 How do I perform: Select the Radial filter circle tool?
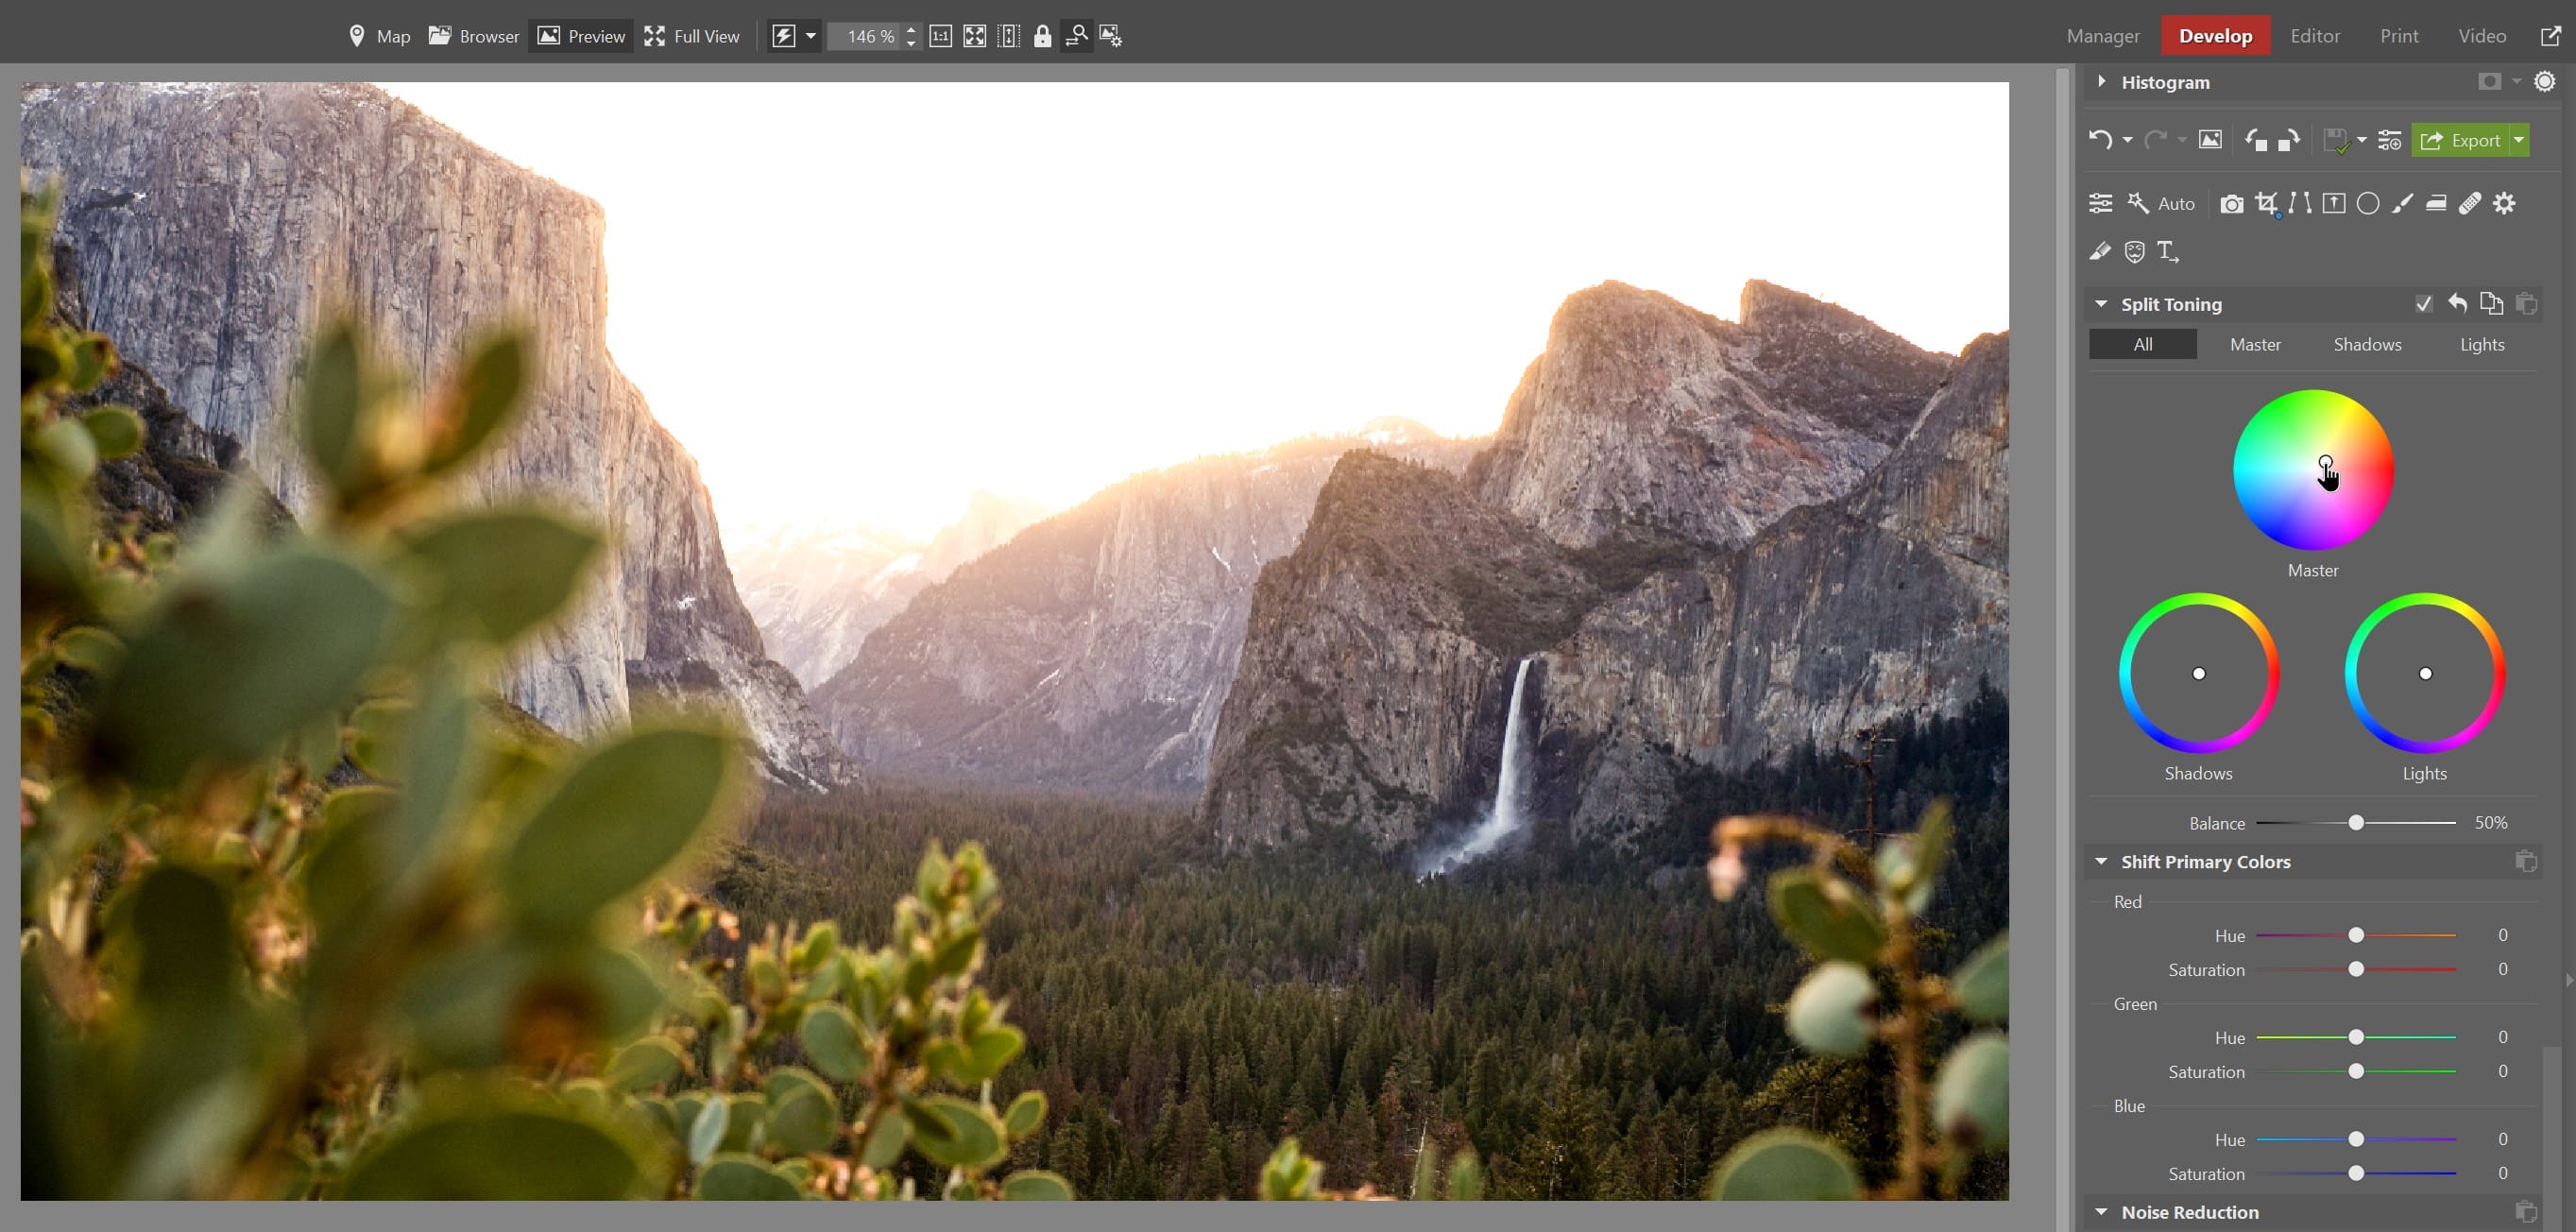pos(2367,203)
